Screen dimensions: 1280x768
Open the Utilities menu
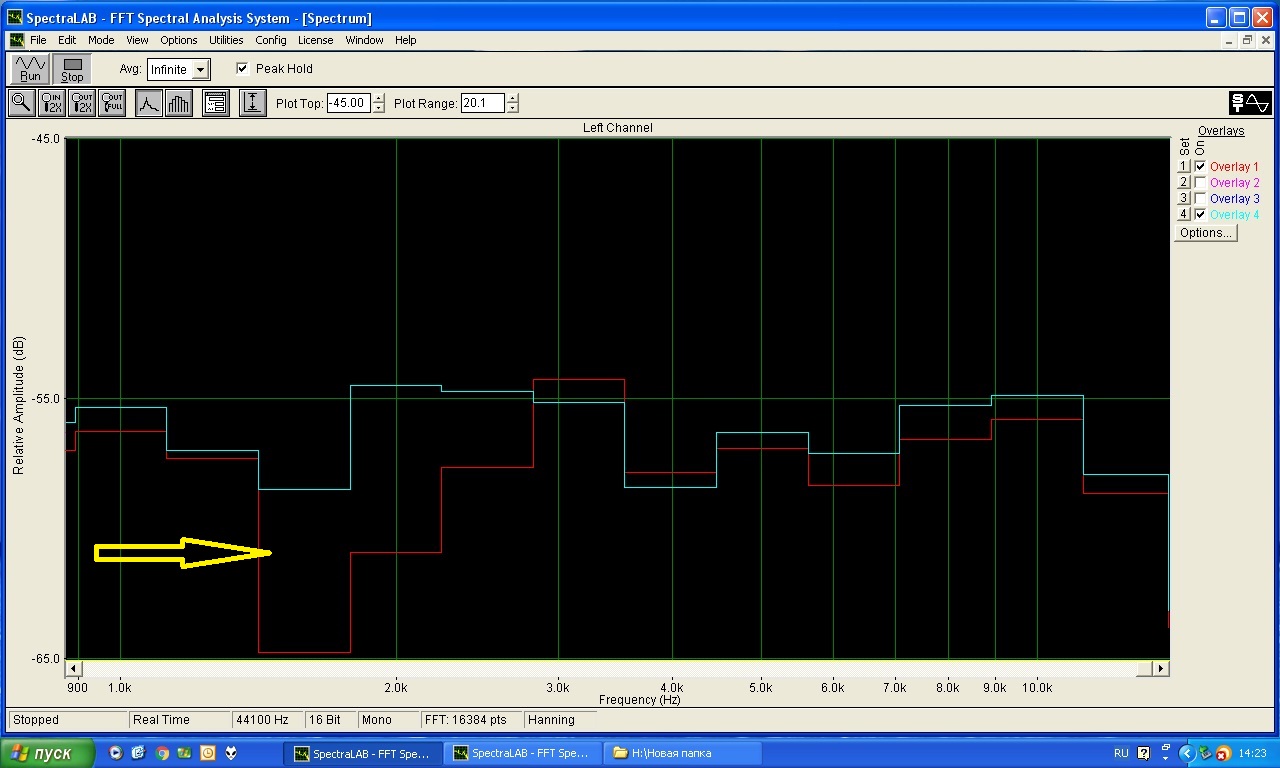(x=226, y=40)
